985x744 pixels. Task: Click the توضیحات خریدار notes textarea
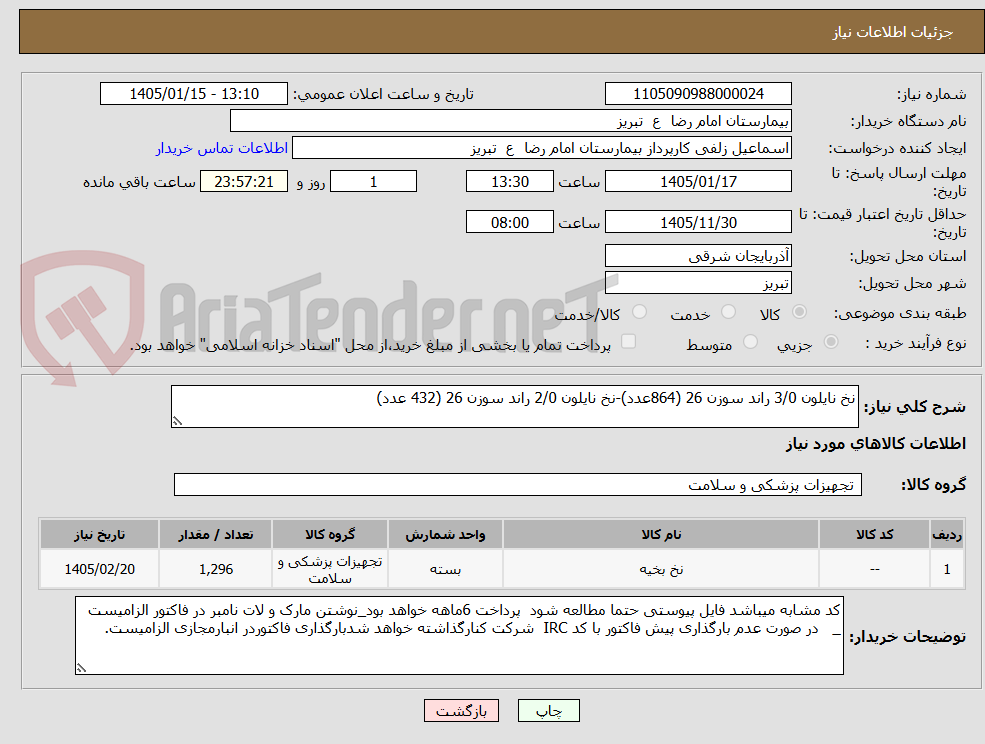coord(459,635)
